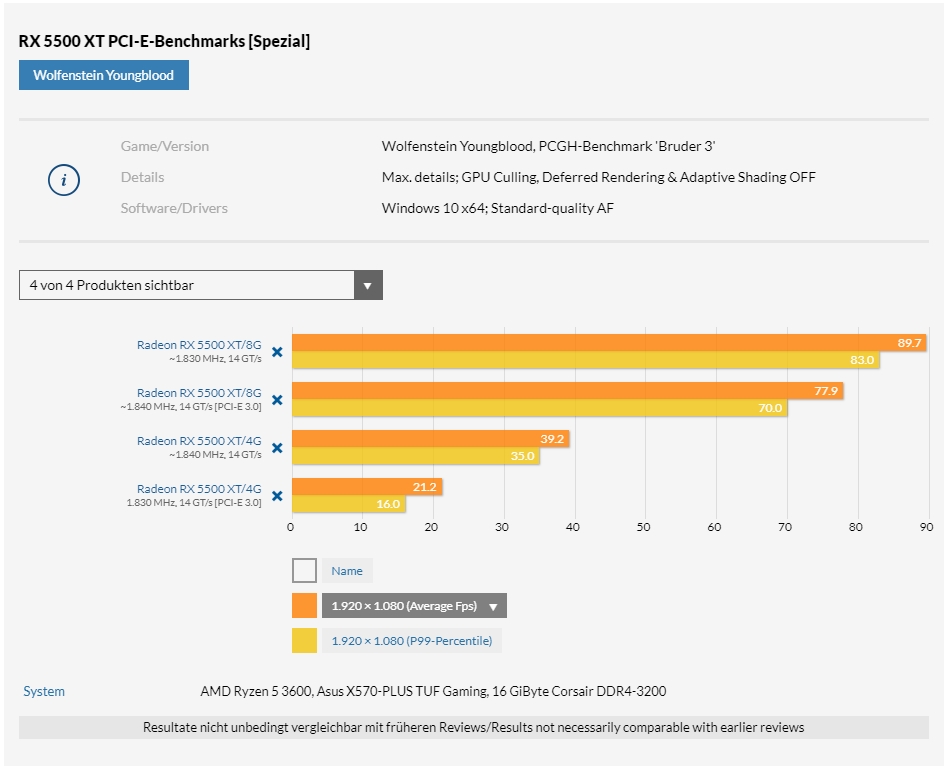Remove the Radeon RX 5500 XT/8G ~1.830 MHz row

coord(277,352)
